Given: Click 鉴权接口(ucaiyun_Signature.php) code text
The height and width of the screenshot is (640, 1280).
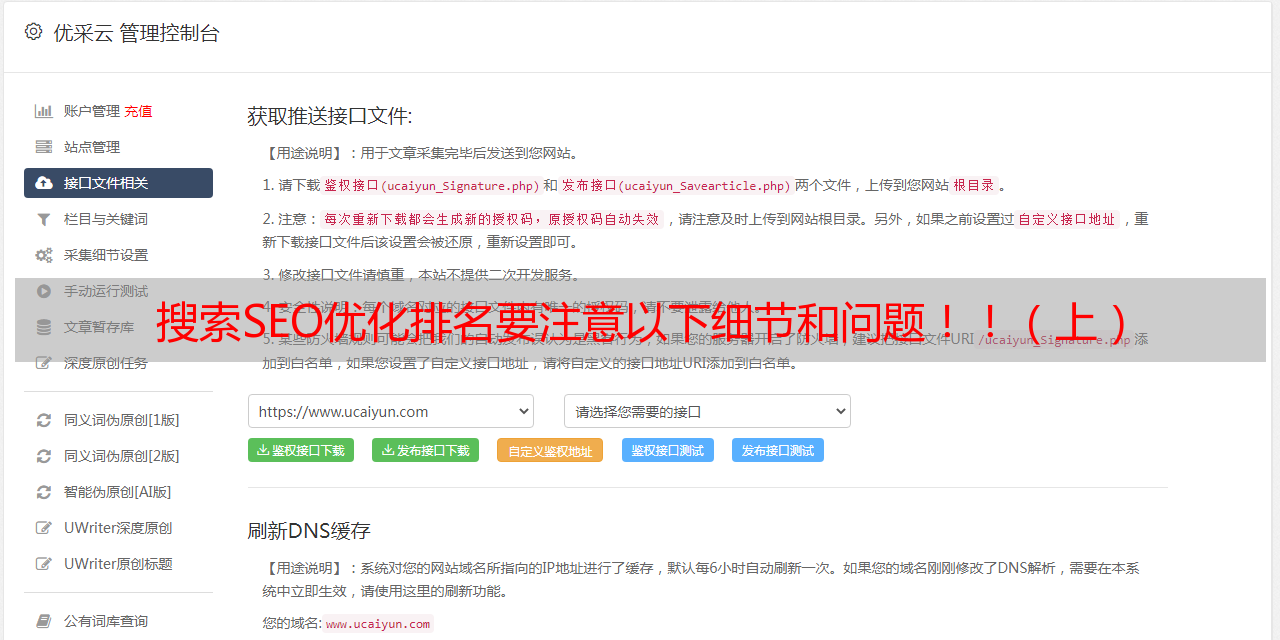Looking at the screenshot, I should click(432, 185).
